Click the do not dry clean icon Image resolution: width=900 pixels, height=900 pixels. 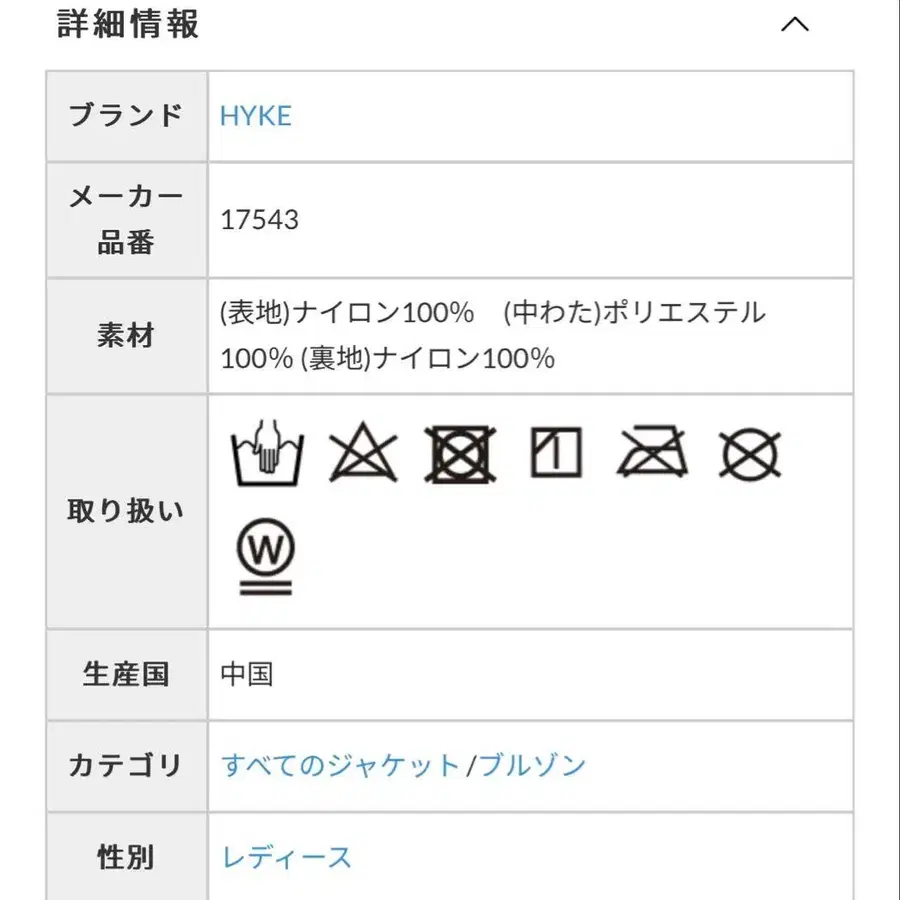750,455
